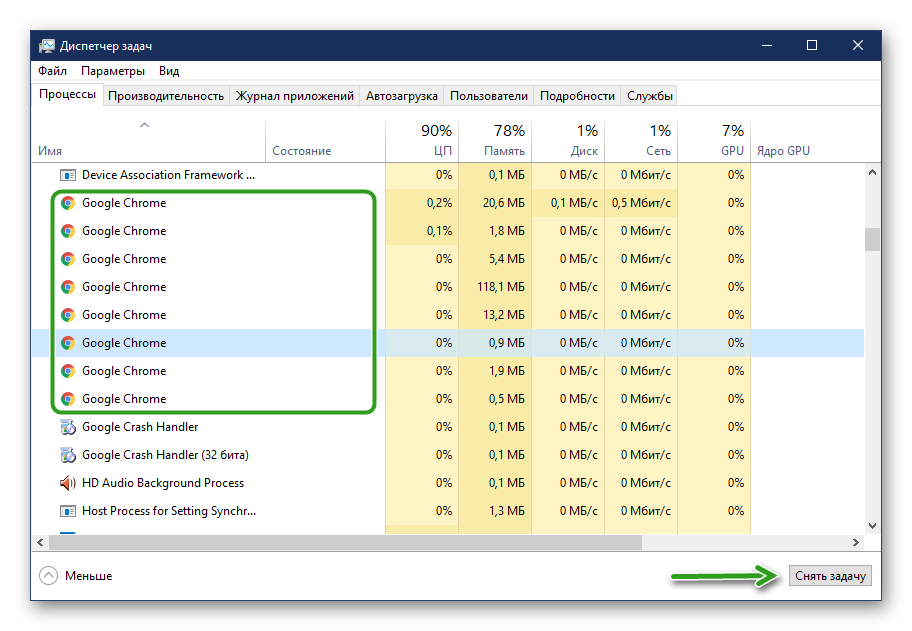Click the sort arrow above Имя column
The width and height of the screenshot is (912, 631).
pyautogui.click(x=144, y=126)
